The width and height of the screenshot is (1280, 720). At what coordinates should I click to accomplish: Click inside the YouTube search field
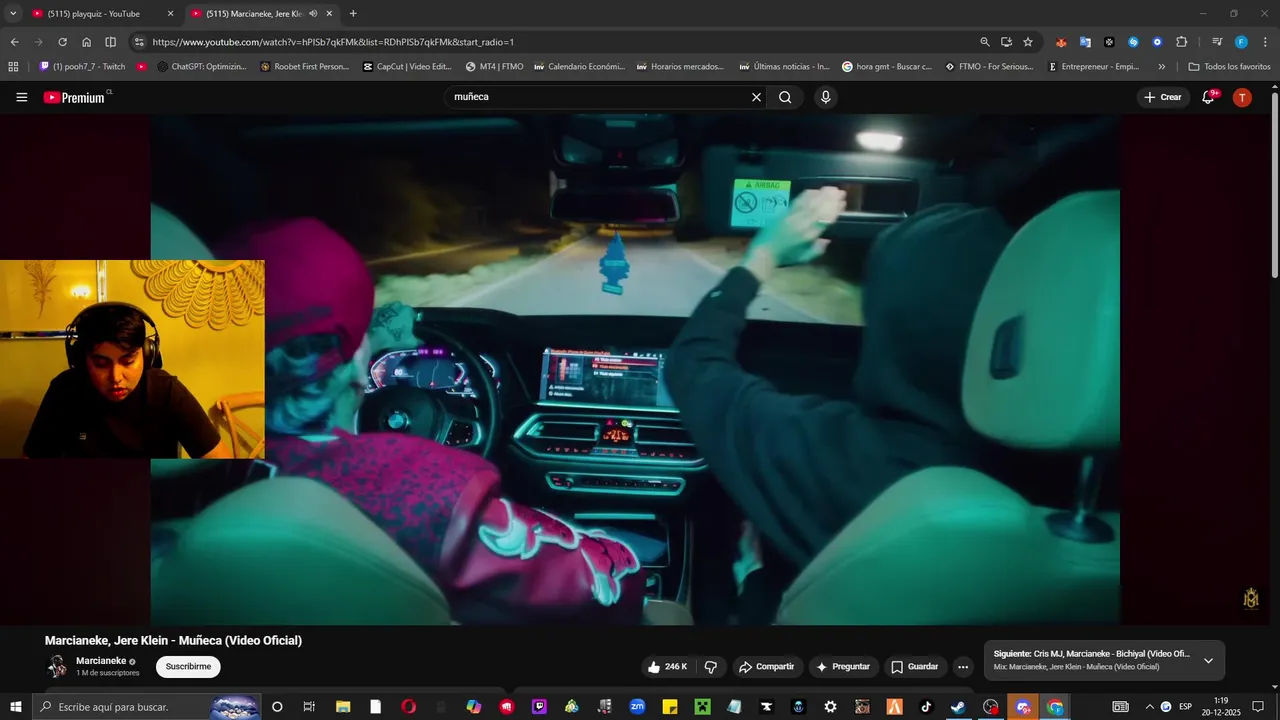tap(600, 97)
